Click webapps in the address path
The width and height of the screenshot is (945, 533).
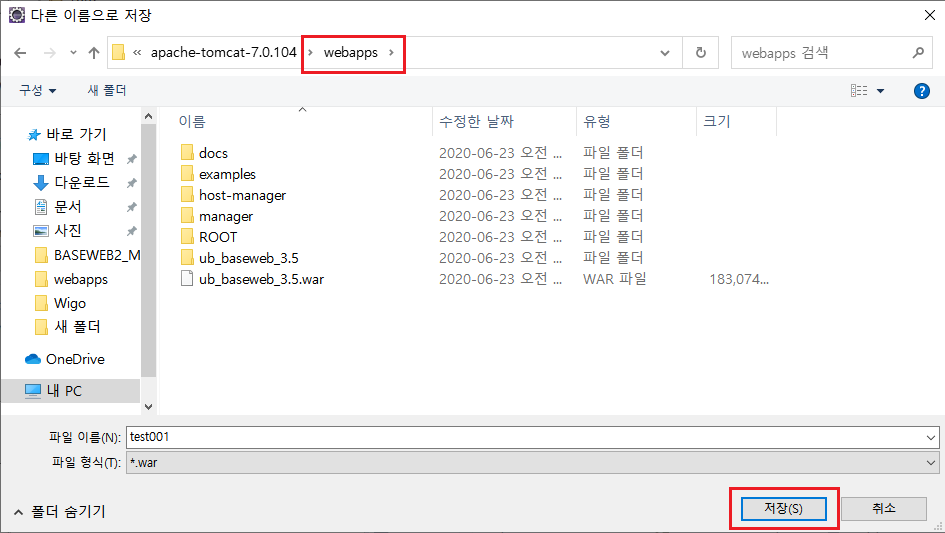[351, 52]
